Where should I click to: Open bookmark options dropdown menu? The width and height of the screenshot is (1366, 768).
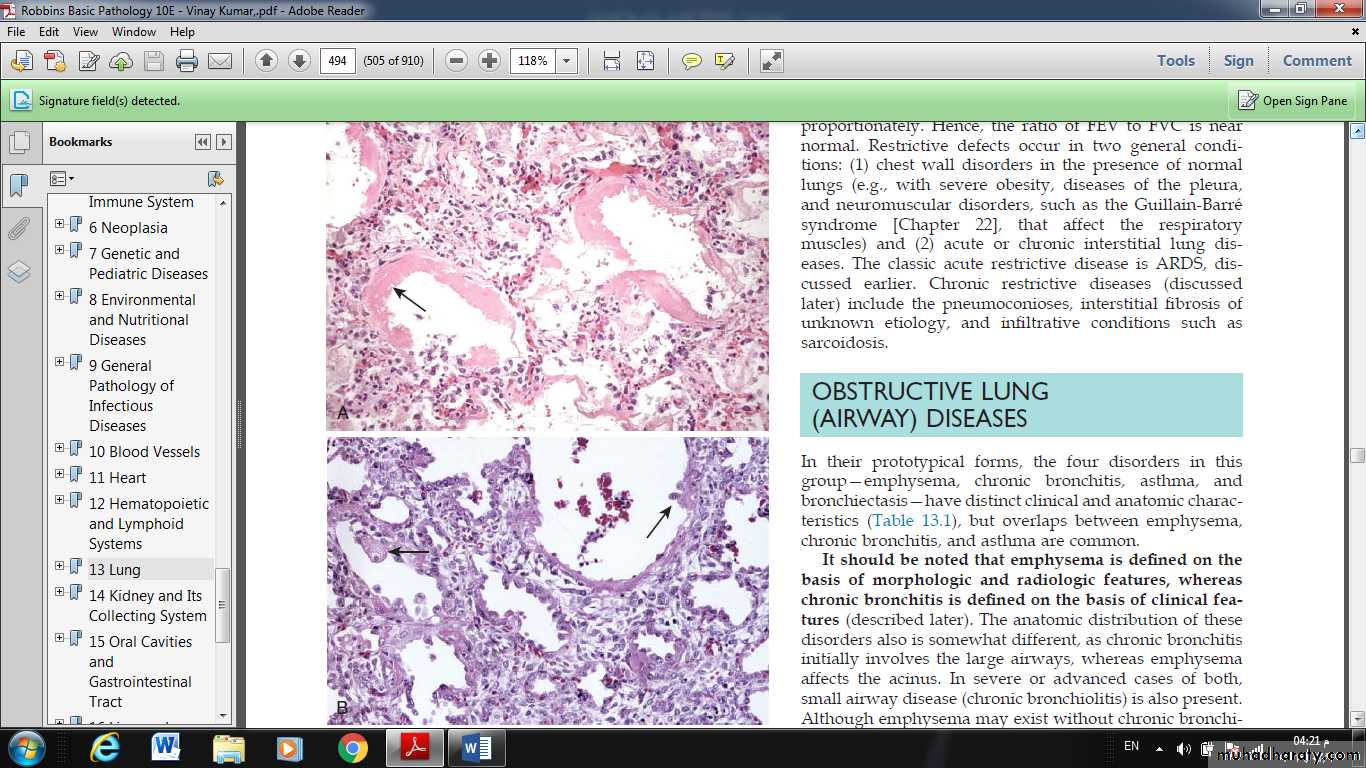pos(62,179)
